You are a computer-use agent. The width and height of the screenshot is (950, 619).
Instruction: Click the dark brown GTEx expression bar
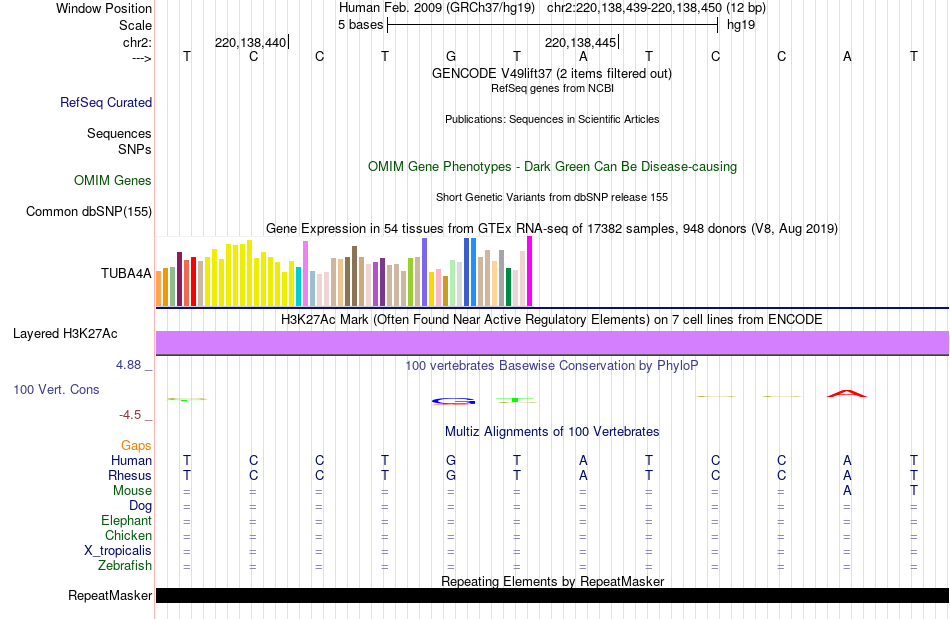point(354,275)
